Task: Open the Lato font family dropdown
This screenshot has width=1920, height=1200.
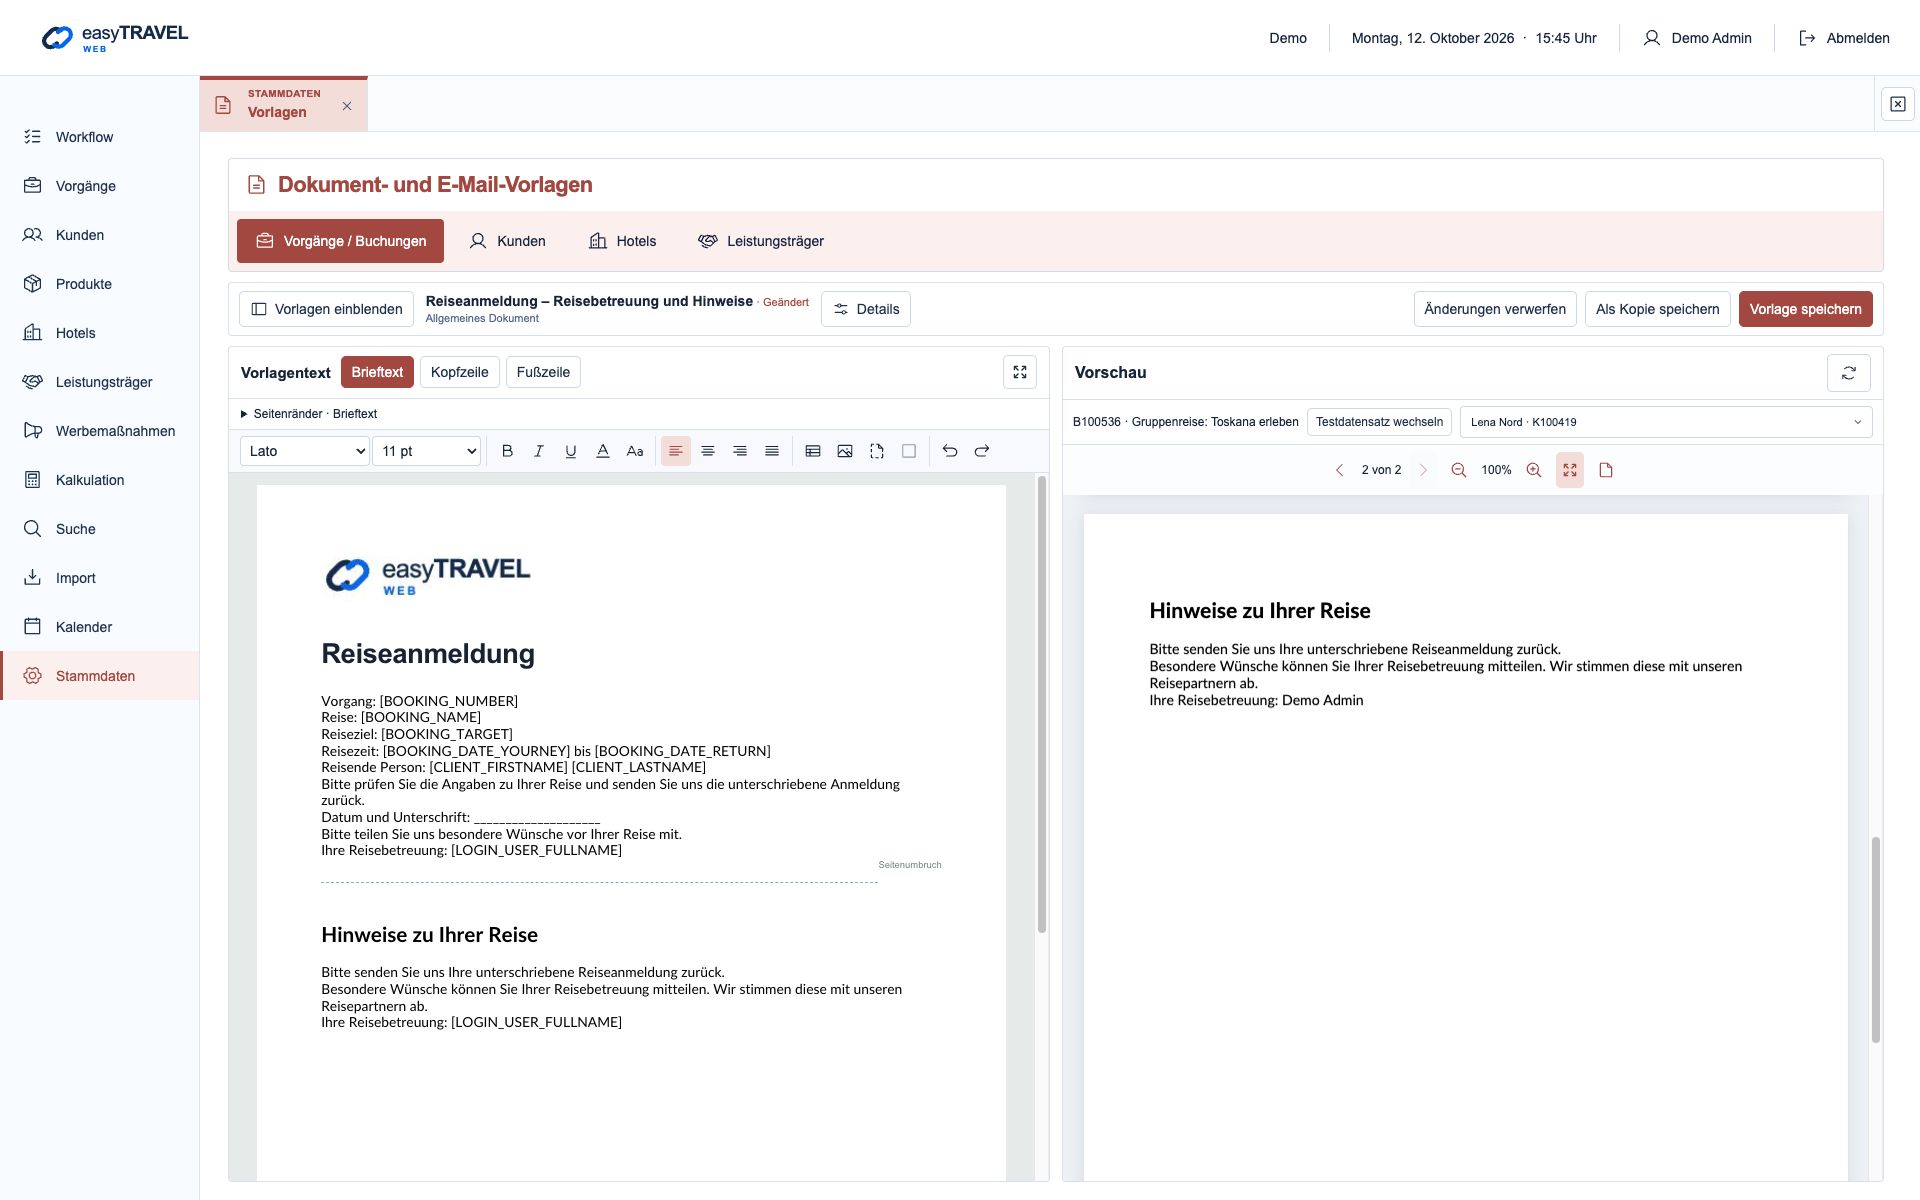Action: (305, 451)
